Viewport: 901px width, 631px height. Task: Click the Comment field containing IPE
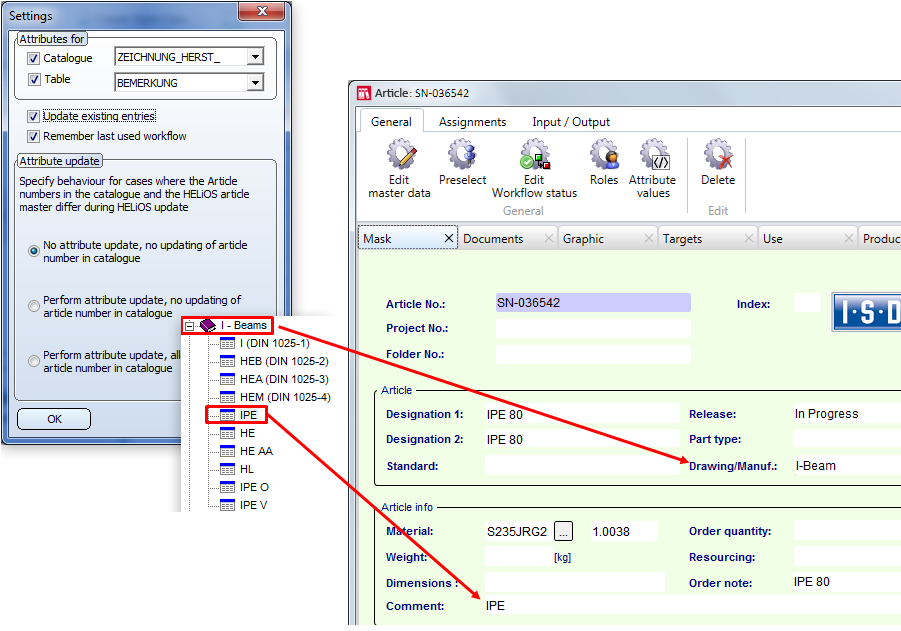pyautogui.click(x=692, y=606)
